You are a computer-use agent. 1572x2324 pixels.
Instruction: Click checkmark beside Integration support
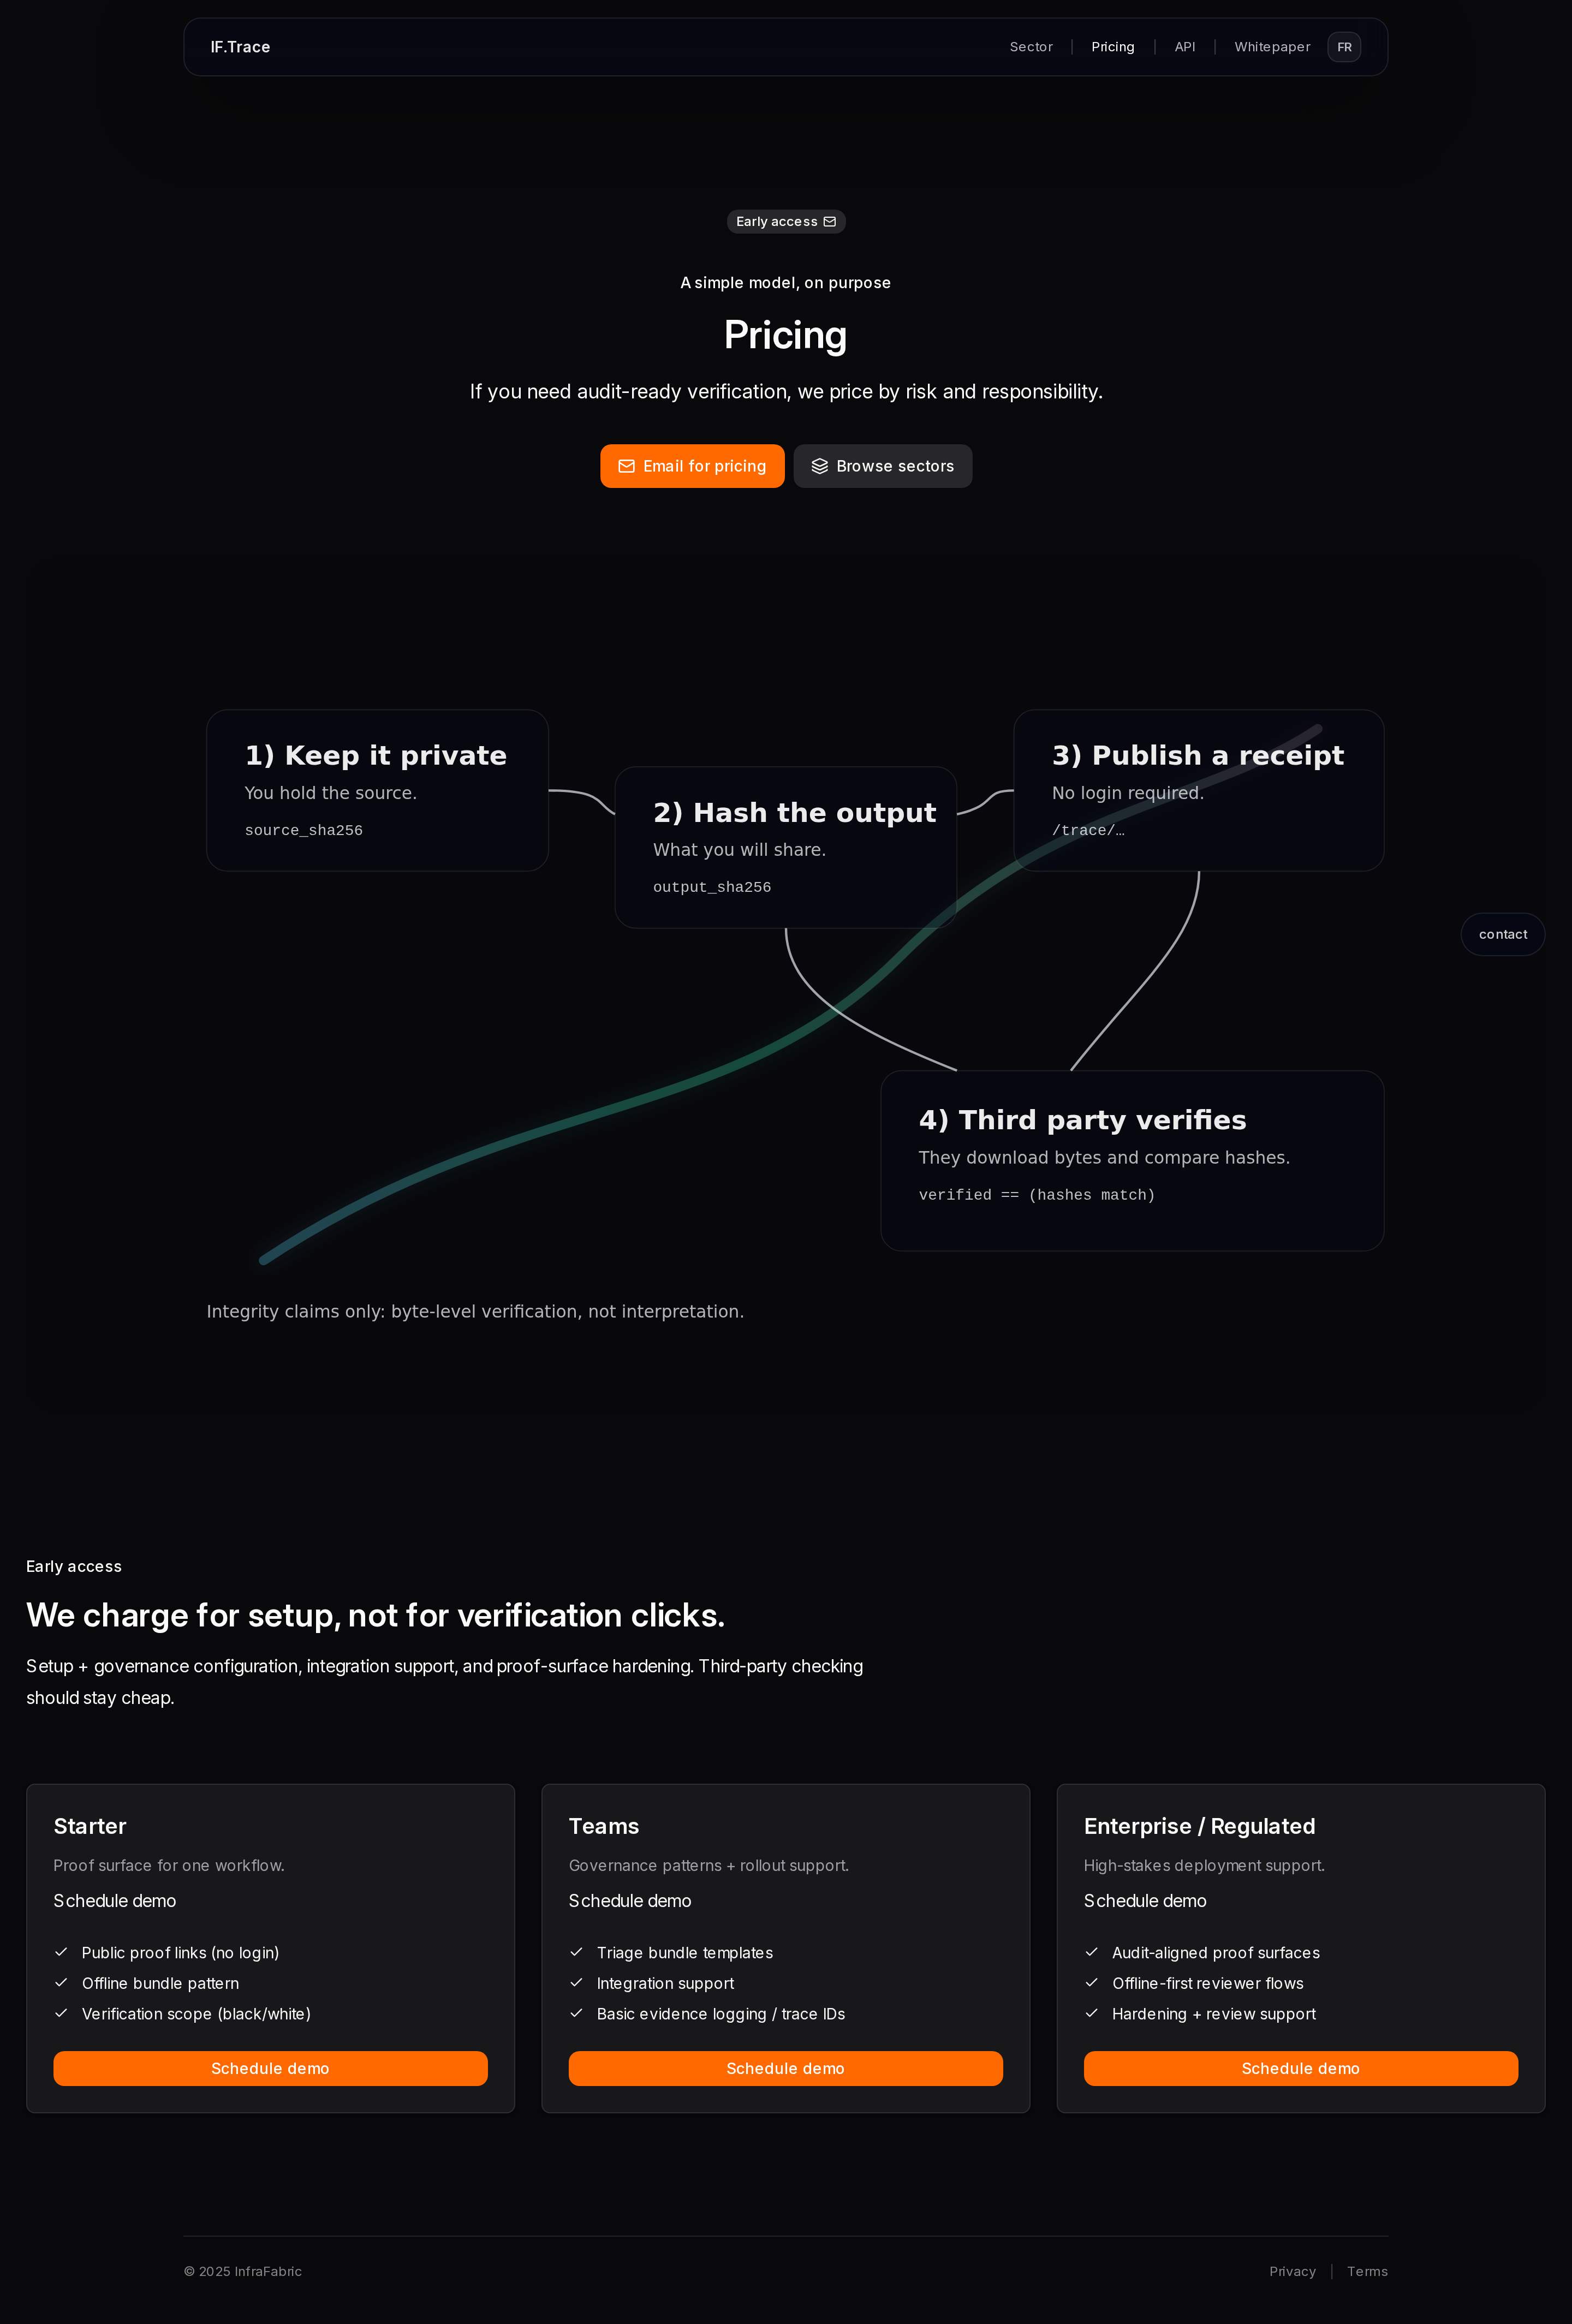click(576, 1983)
